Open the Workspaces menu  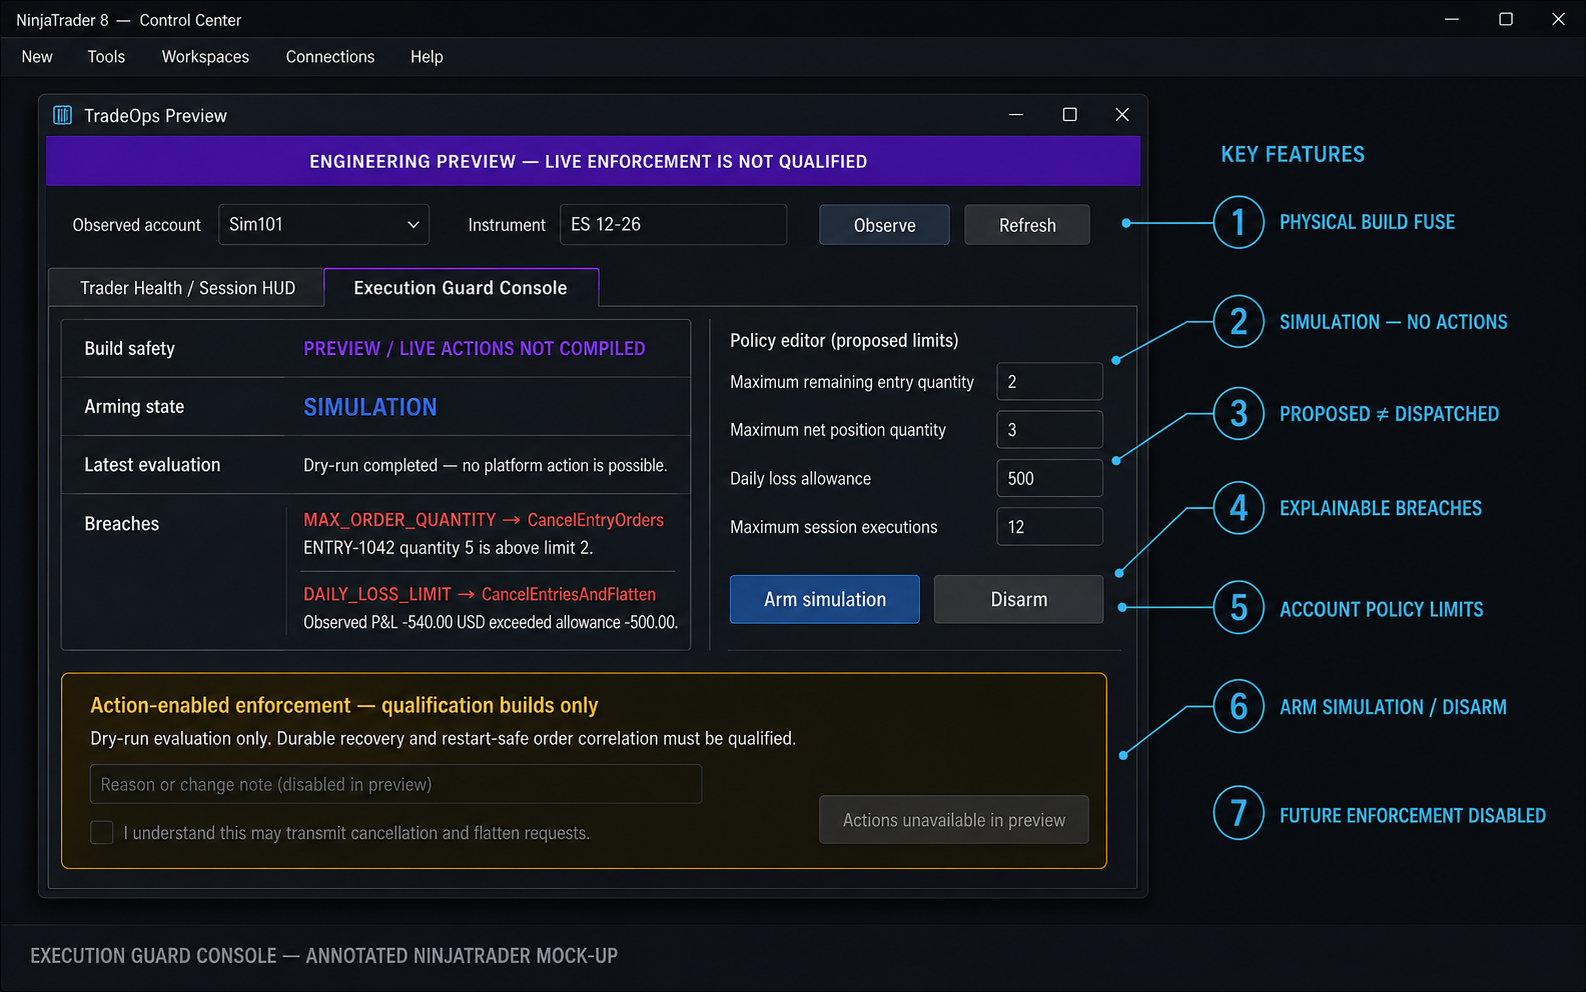[205, 57]
